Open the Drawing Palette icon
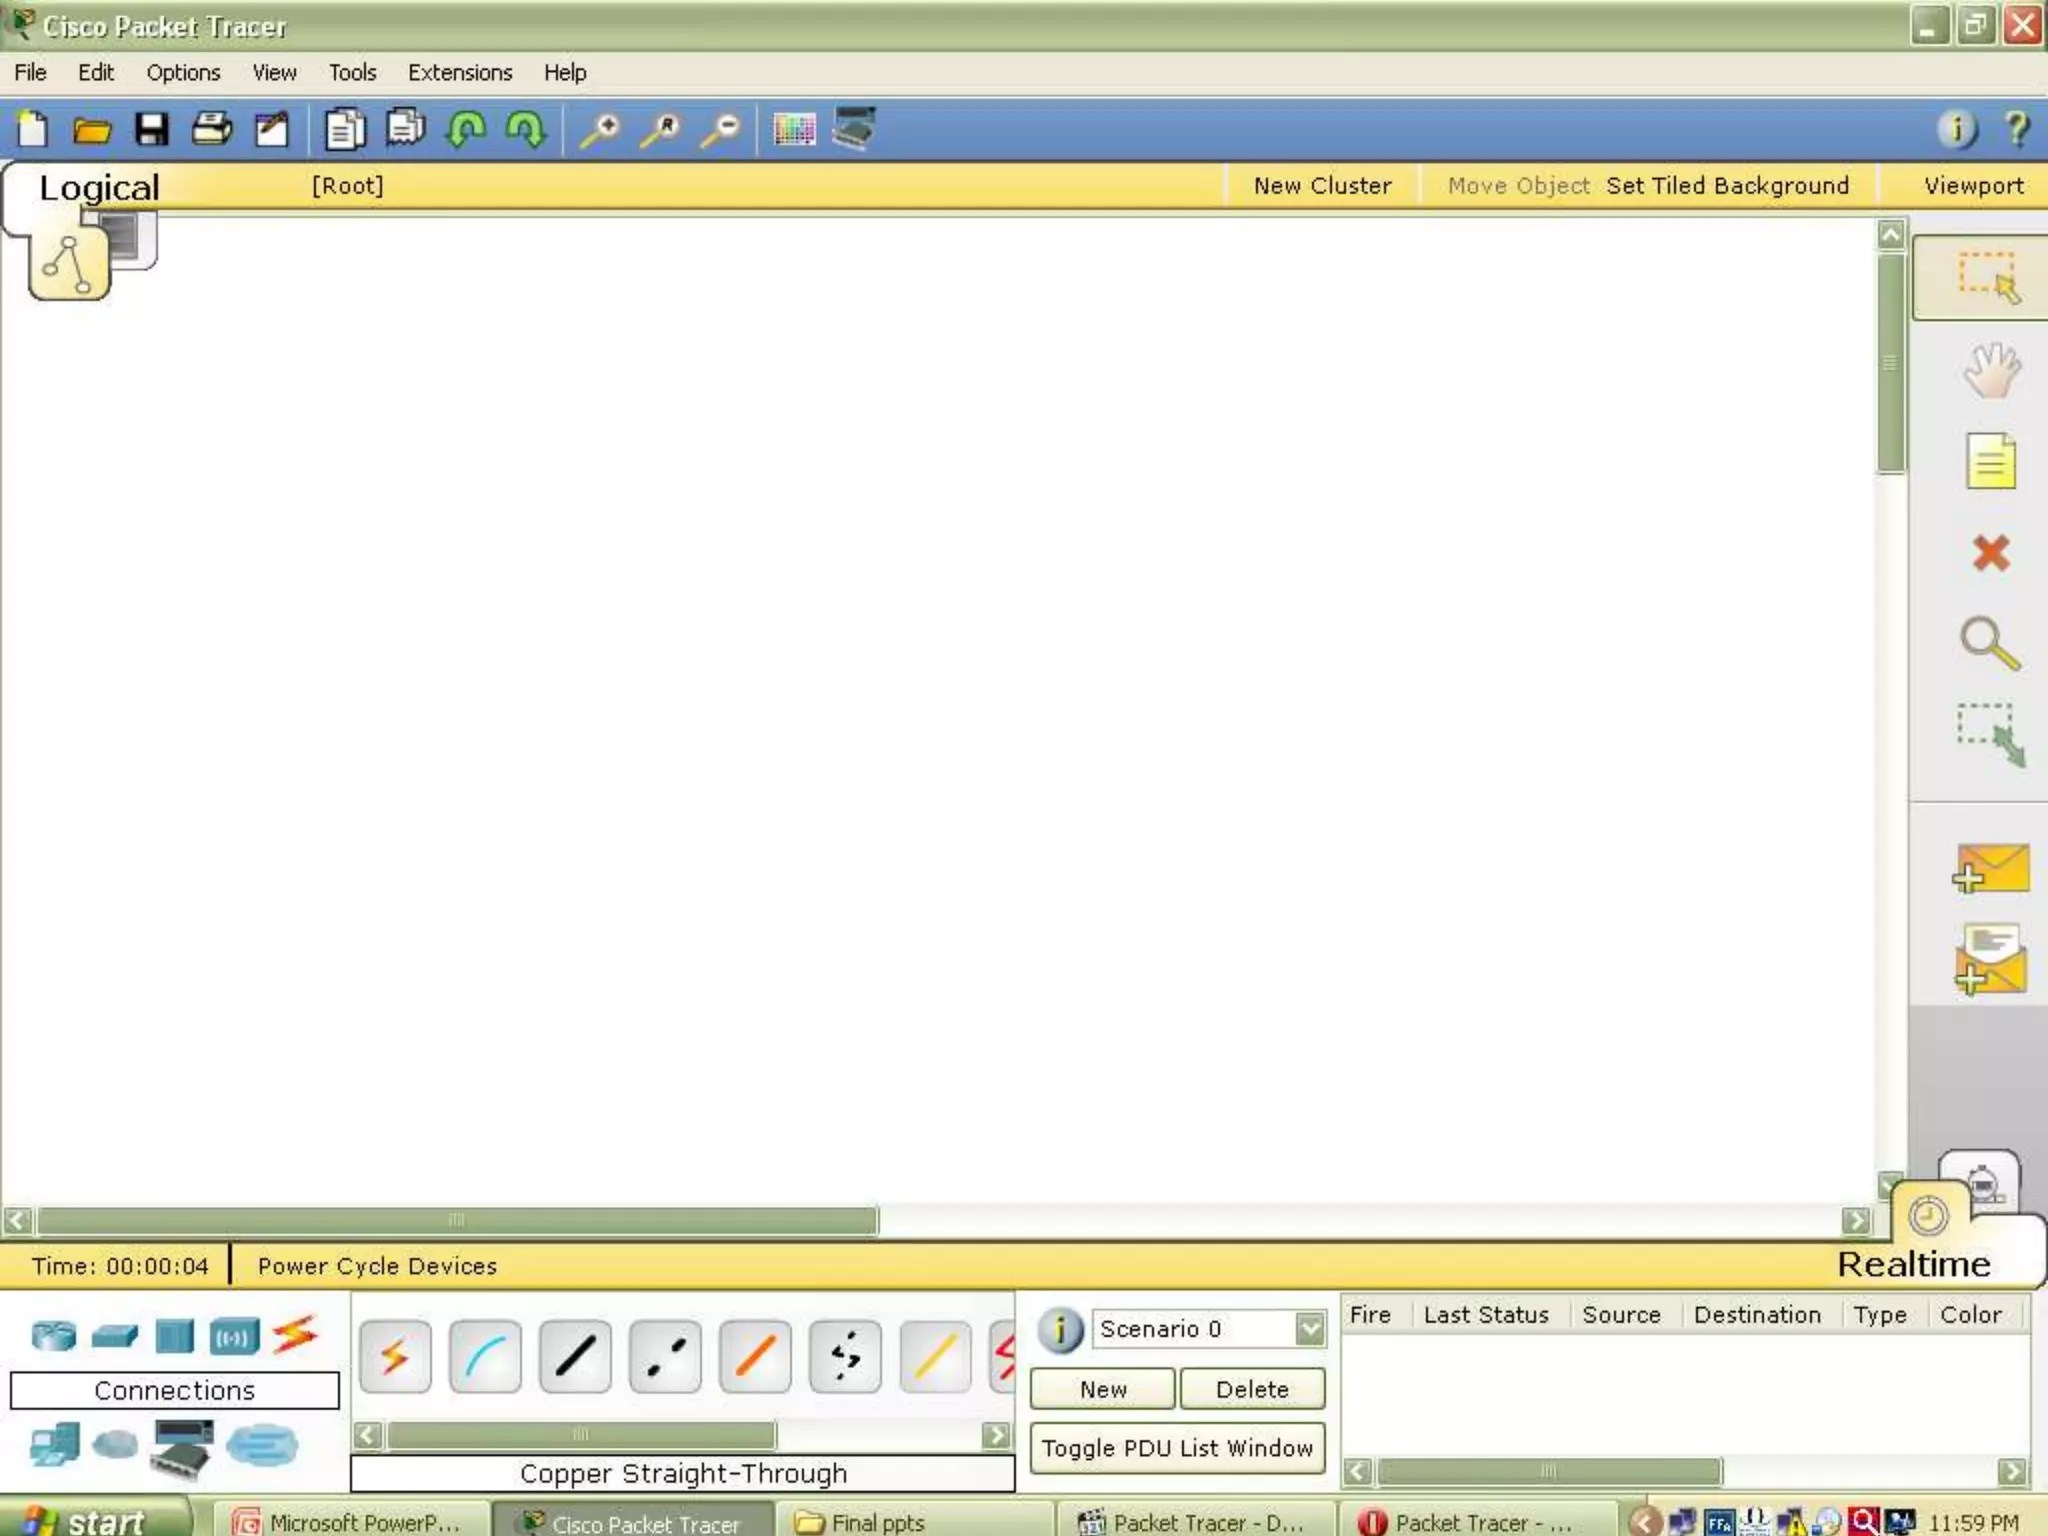This screenshot has height=1536, width=2048. coord(794,130)
